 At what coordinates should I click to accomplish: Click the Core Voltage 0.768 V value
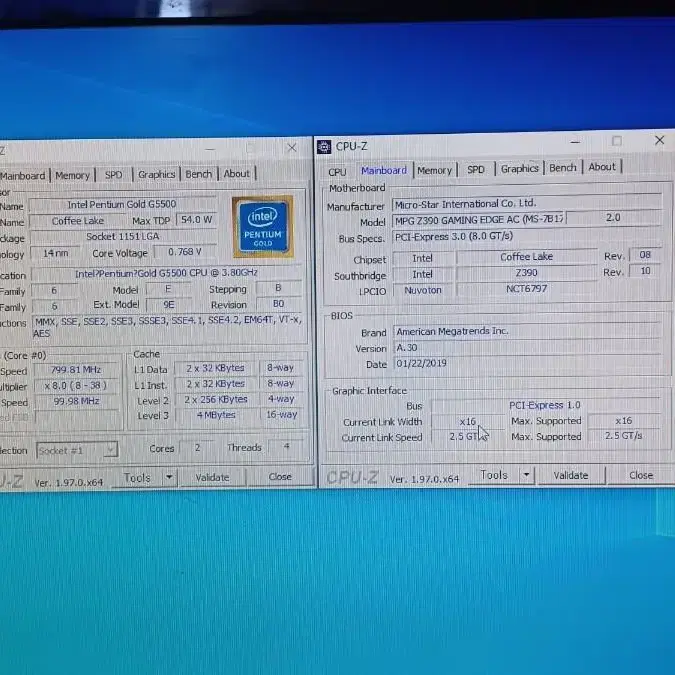pyautogui.click(x=185, y=252)
